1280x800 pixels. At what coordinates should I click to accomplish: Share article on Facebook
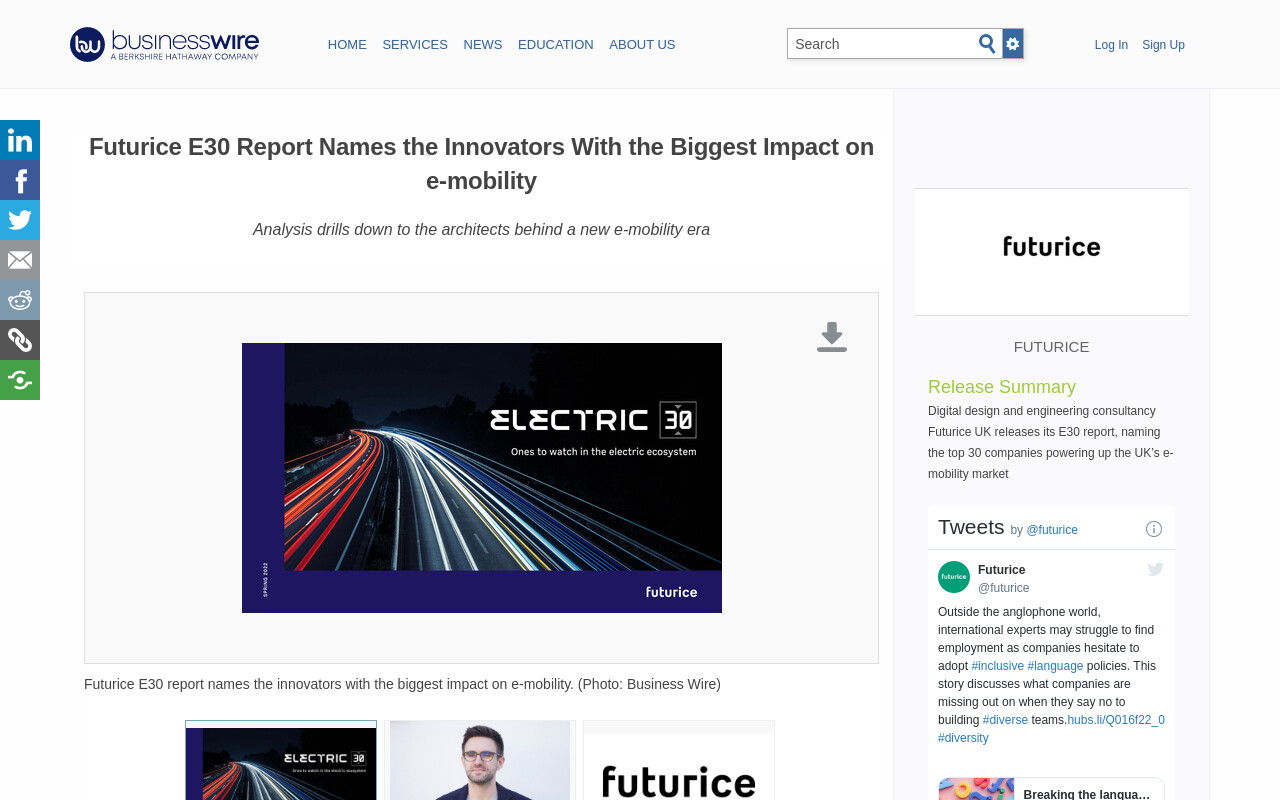tap(20, 180)
